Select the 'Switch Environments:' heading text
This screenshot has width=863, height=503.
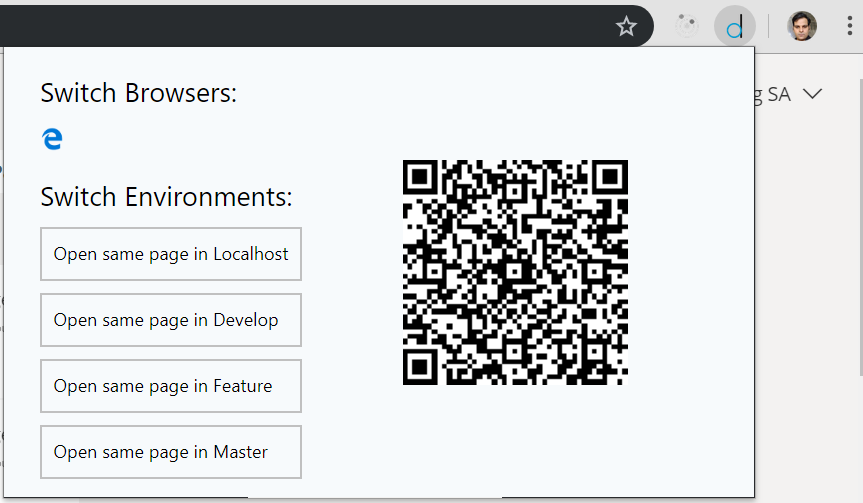166,197
